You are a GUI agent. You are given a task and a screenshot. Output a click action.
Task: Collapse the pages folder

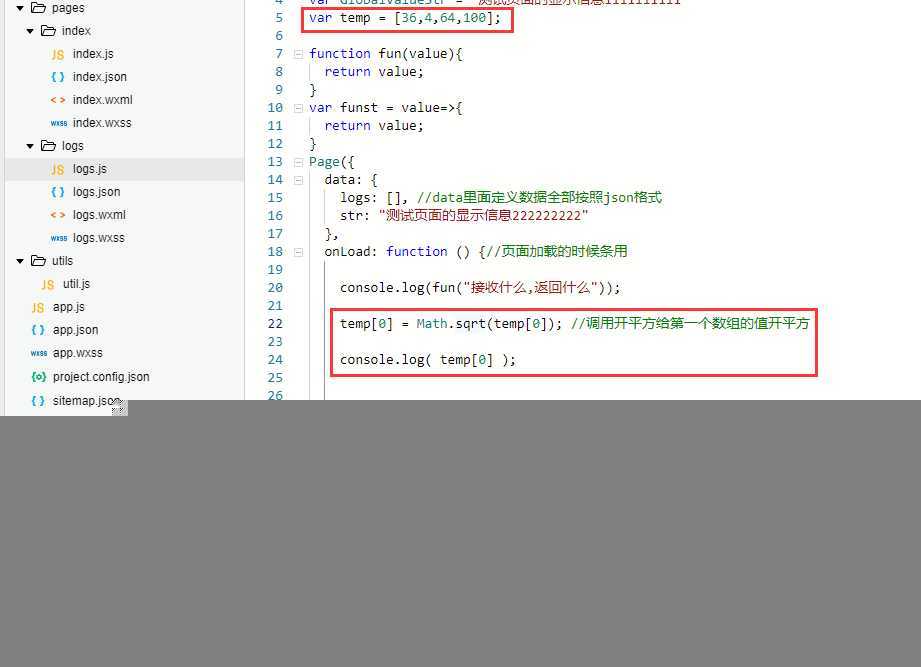pyautogui.click(x=20, y=8)
